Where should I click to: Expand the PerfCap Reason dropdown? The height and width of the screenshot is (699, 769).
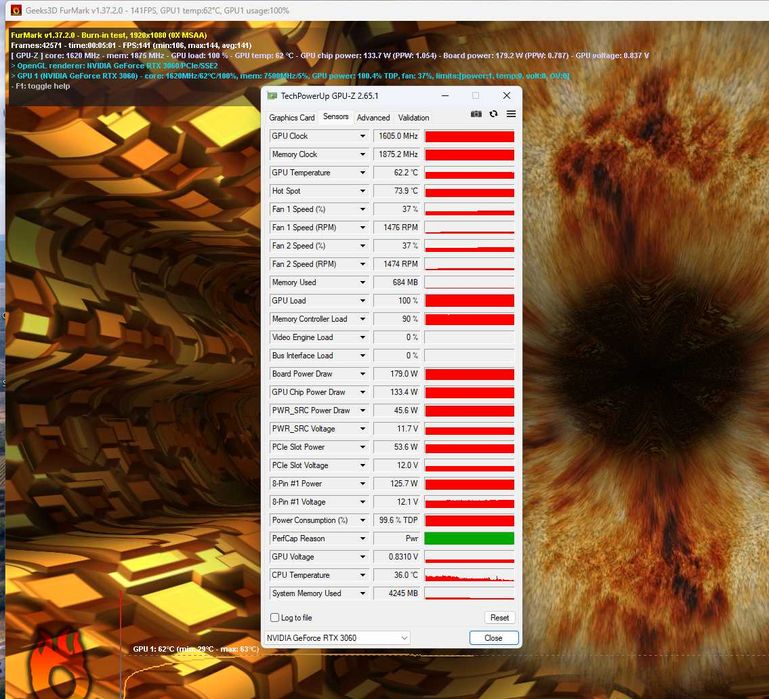[x=362, y=539]
